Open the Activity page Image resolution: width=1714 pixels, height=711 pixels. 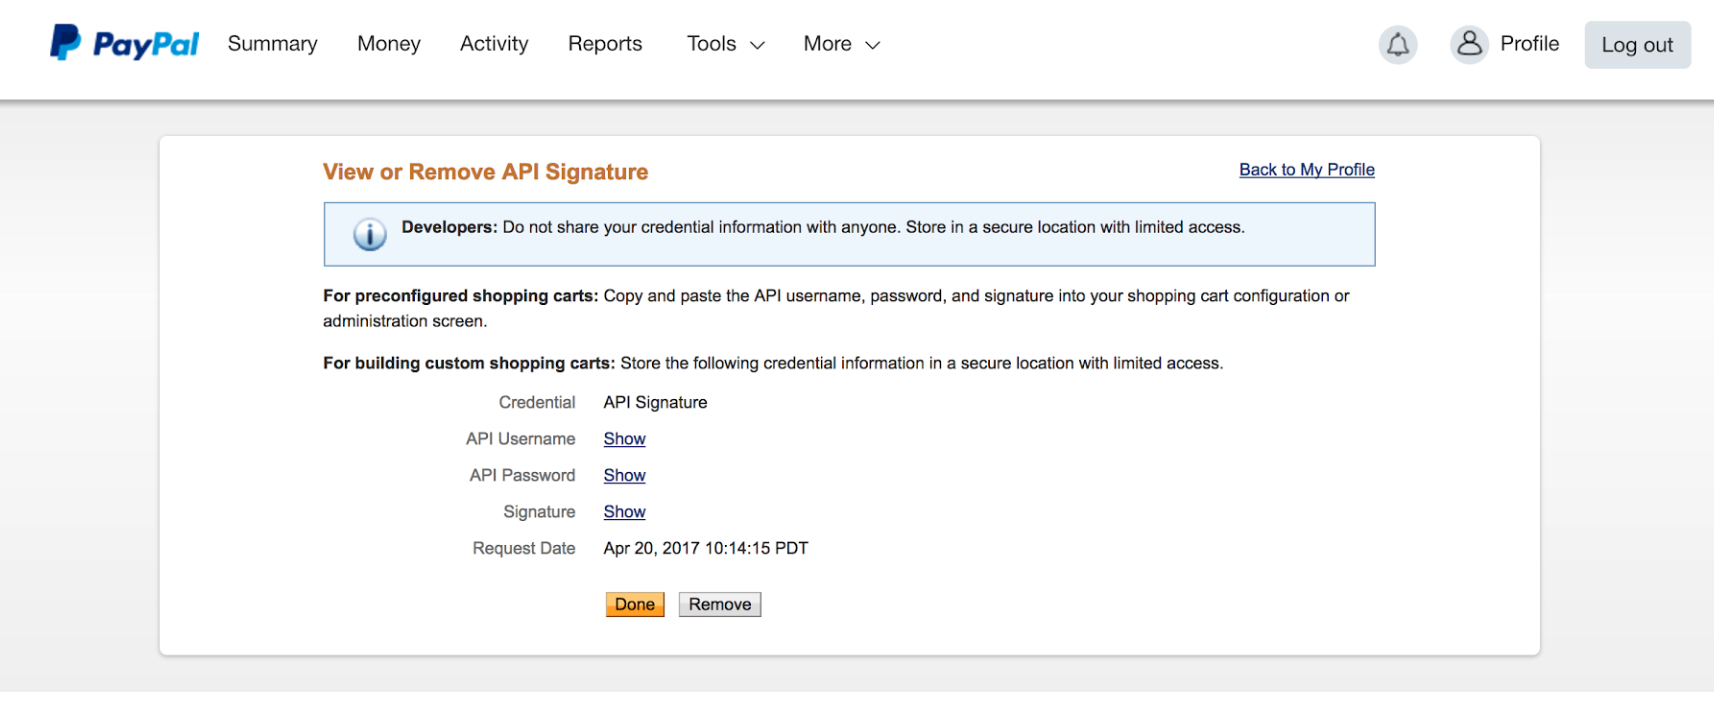click(x=494, y=44)
